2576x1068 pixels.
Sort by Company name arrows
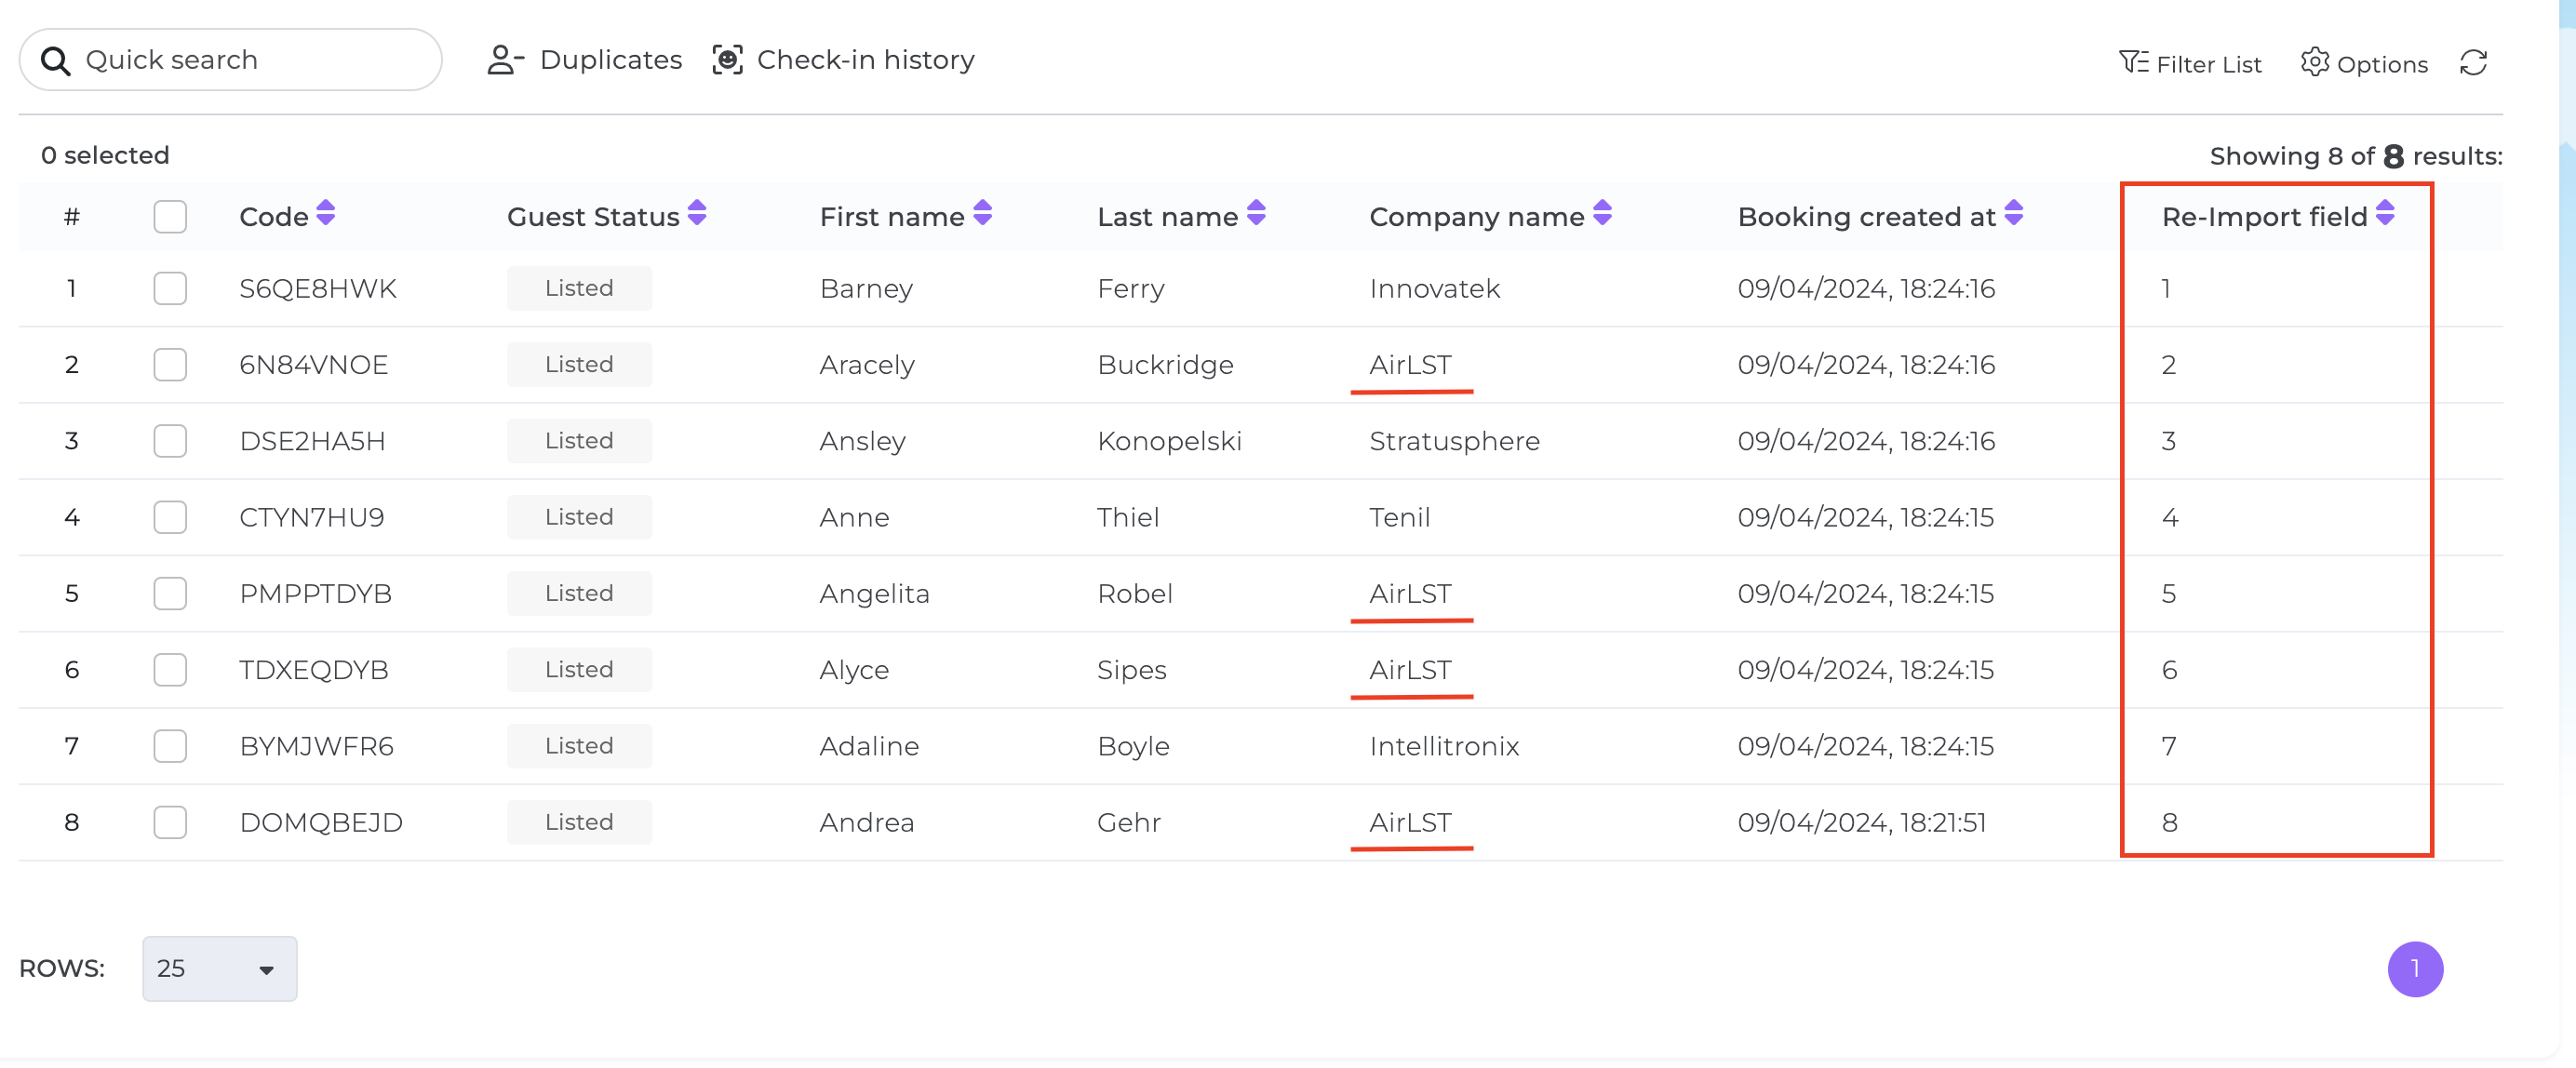click(1602, 213)
